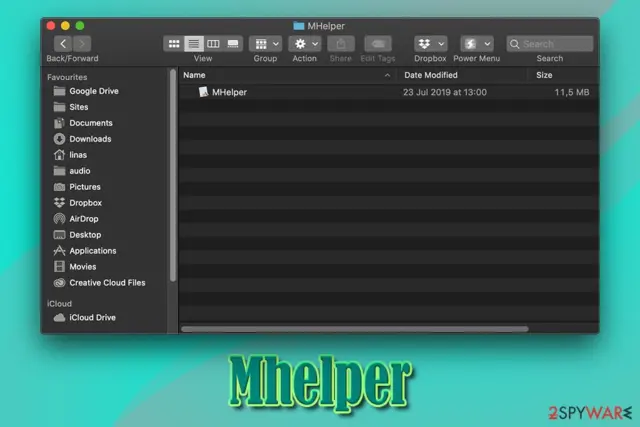This screenshot has height=427, width=640.
Task: Open the Dropbox toolbar menu
Action: click(430, 44)
